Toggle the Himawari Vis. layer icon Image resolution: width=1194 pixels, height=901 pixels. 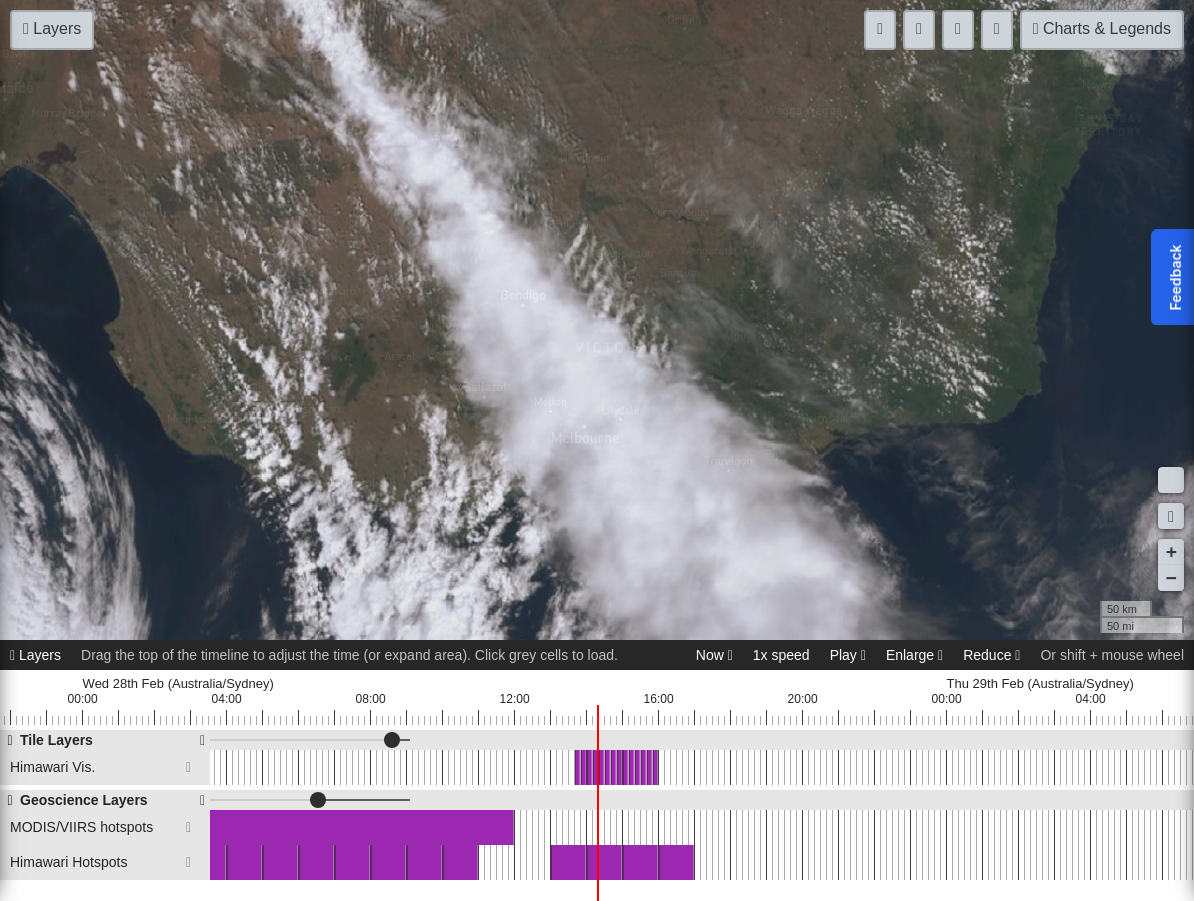pyautogui.click(x=188, y=768)
